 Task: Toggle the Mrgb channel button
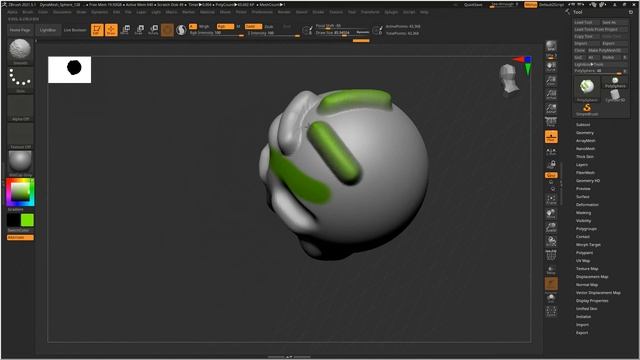coord(204,26)
